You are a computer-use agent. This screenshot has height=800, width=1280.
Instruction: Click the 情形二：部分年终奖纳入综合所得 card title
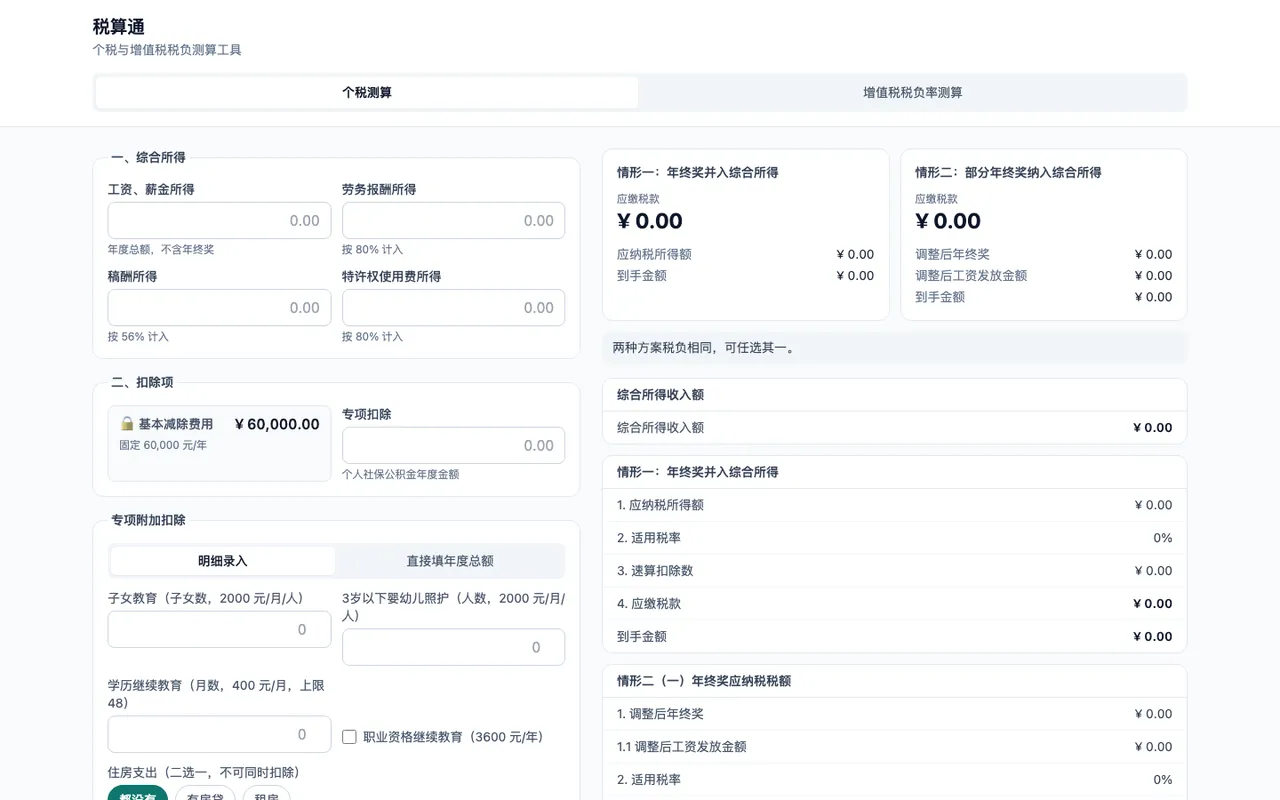[x=1008, y=173]
